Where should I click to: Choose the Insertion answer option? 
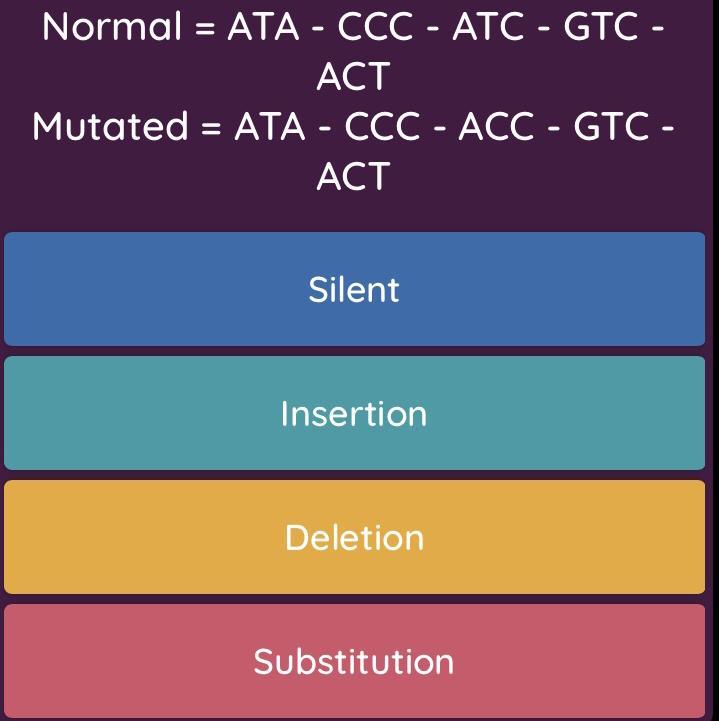click(x=354, y=413)
